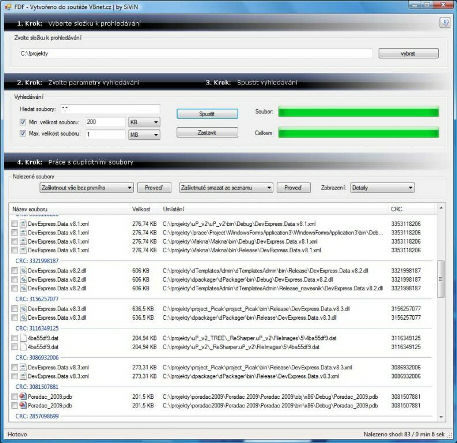This screenshot has height=443, width=457.
Task: Sort by the Velikost column header
Action: click(x=141, y=209)
